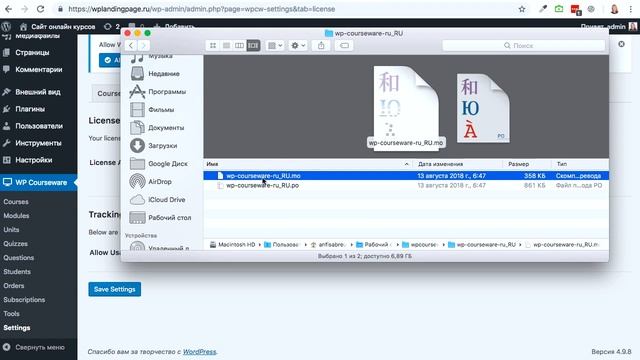Open Комментарии in WordPress menu
This screenshot has height=360, width=640.
(x=38, y=69)
